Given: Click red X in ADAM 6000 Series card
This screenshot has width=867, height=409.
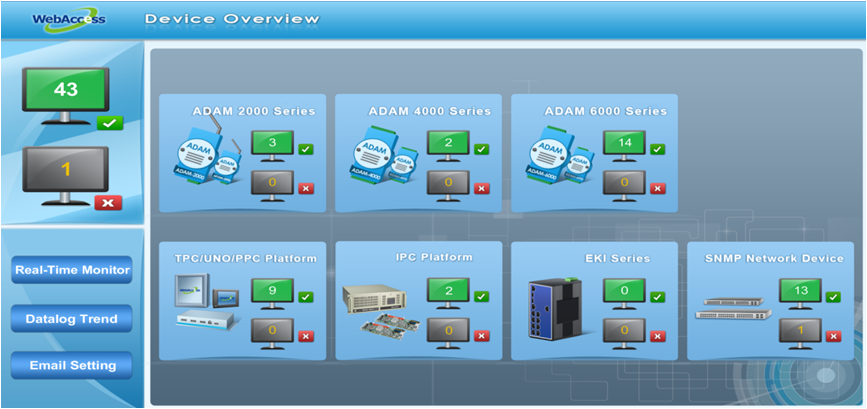Looking at the screenshot, I should 657,189.
